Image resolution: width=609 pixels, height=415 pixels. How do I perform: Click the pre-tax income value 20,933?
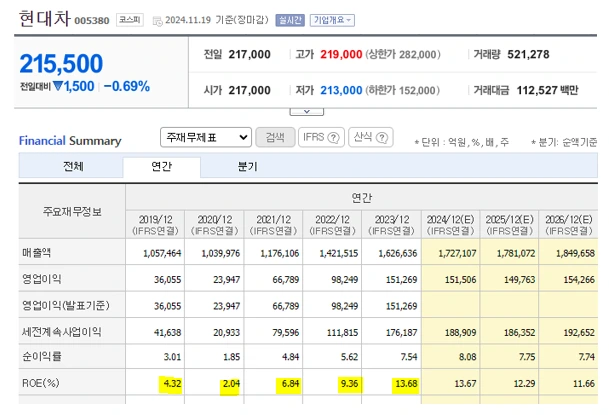[226, 333]
